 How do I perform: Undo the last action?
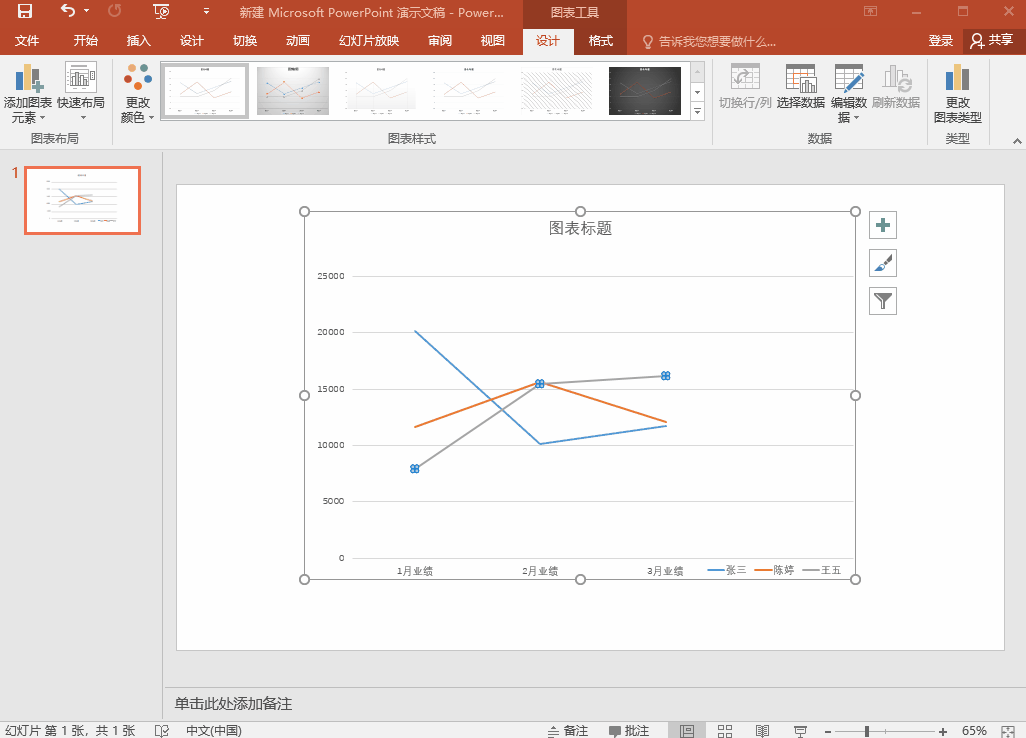tap(67, 10)
